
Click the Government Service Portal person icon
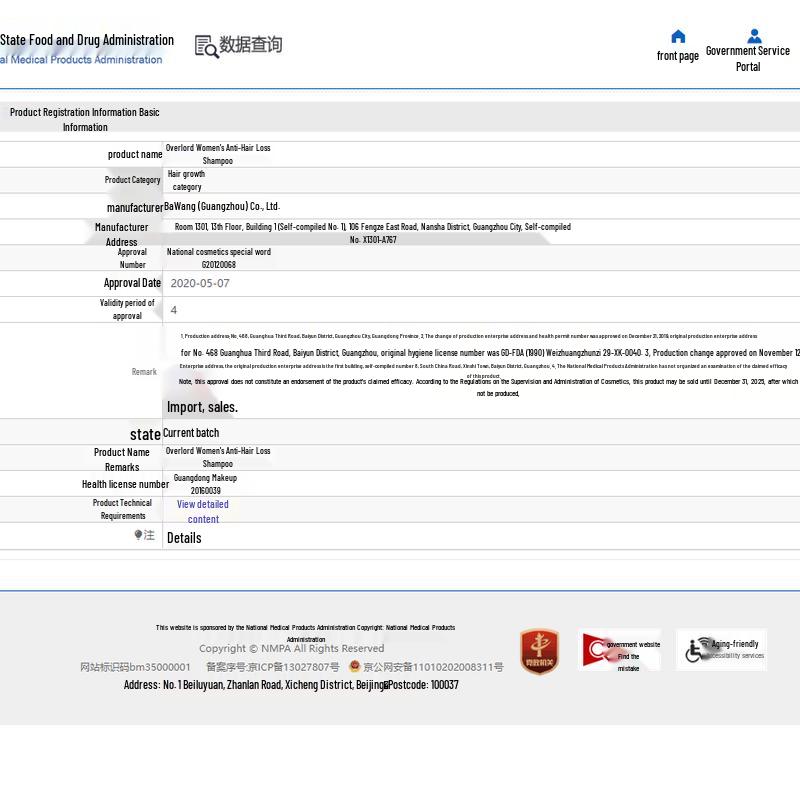[754, 35]
